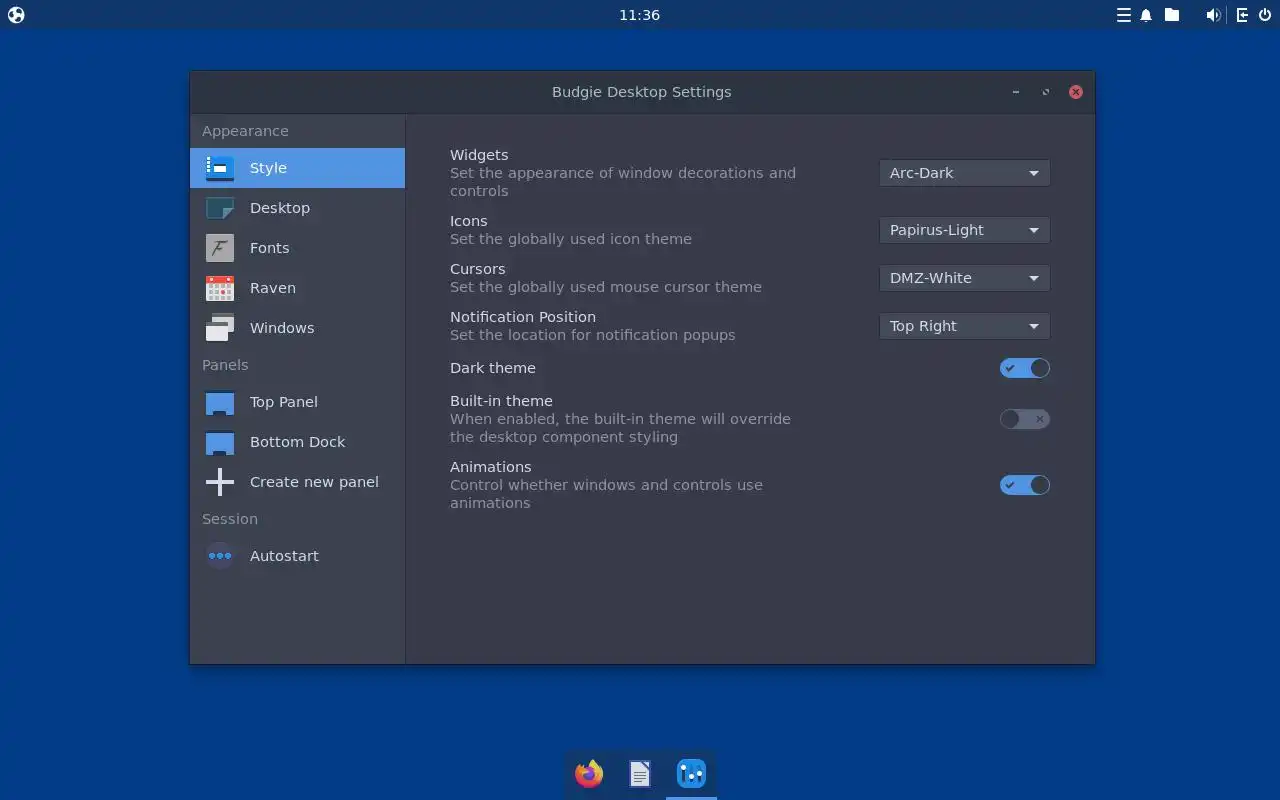The height and width of the screenshot is (800, 1280).
Task: Click the volume speaker icon
Action: pyautogui.click(x=1213, y=15)
